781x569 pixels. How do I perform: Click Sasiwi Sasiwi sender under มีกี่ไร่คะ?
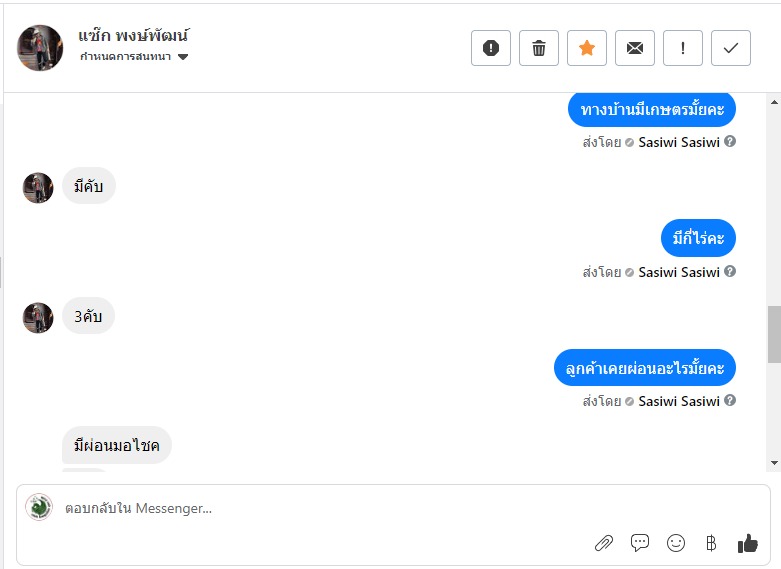tap(679, 272)
